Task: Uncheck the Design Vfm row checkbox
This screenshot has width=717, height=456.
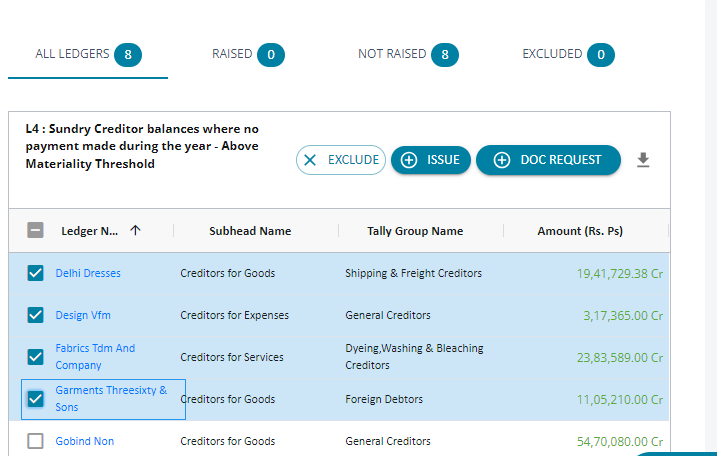Action: coord(36,315)
